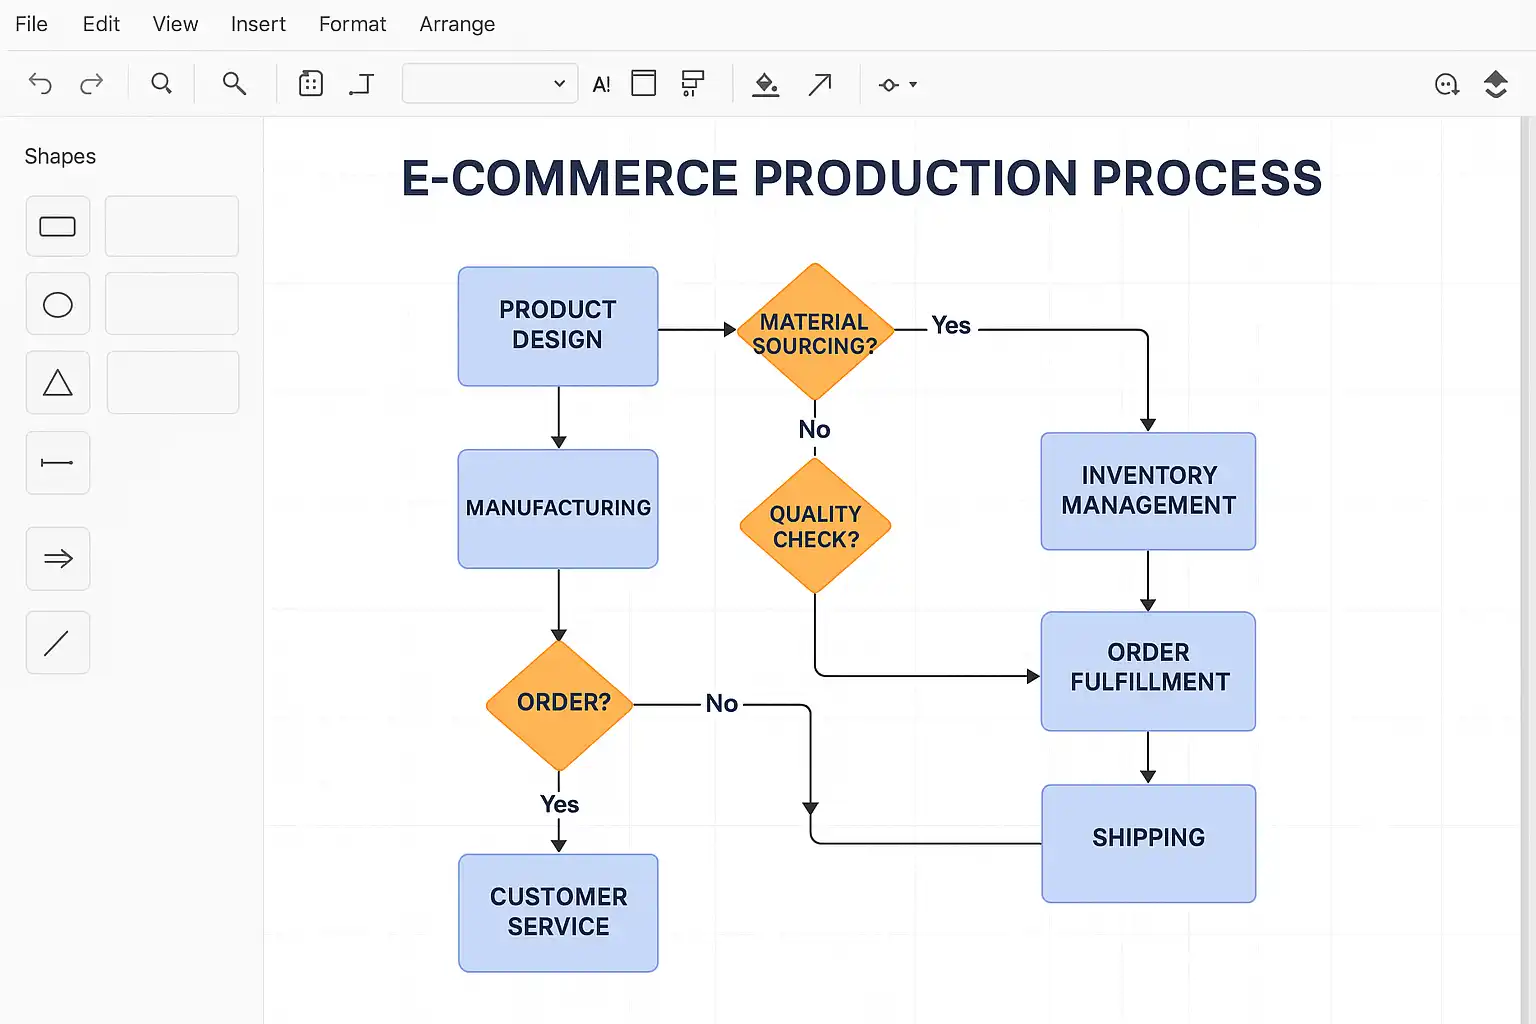Choose the fill bucket color tool
This screenshot has width=1536, height=1024.
coord(766,85)
